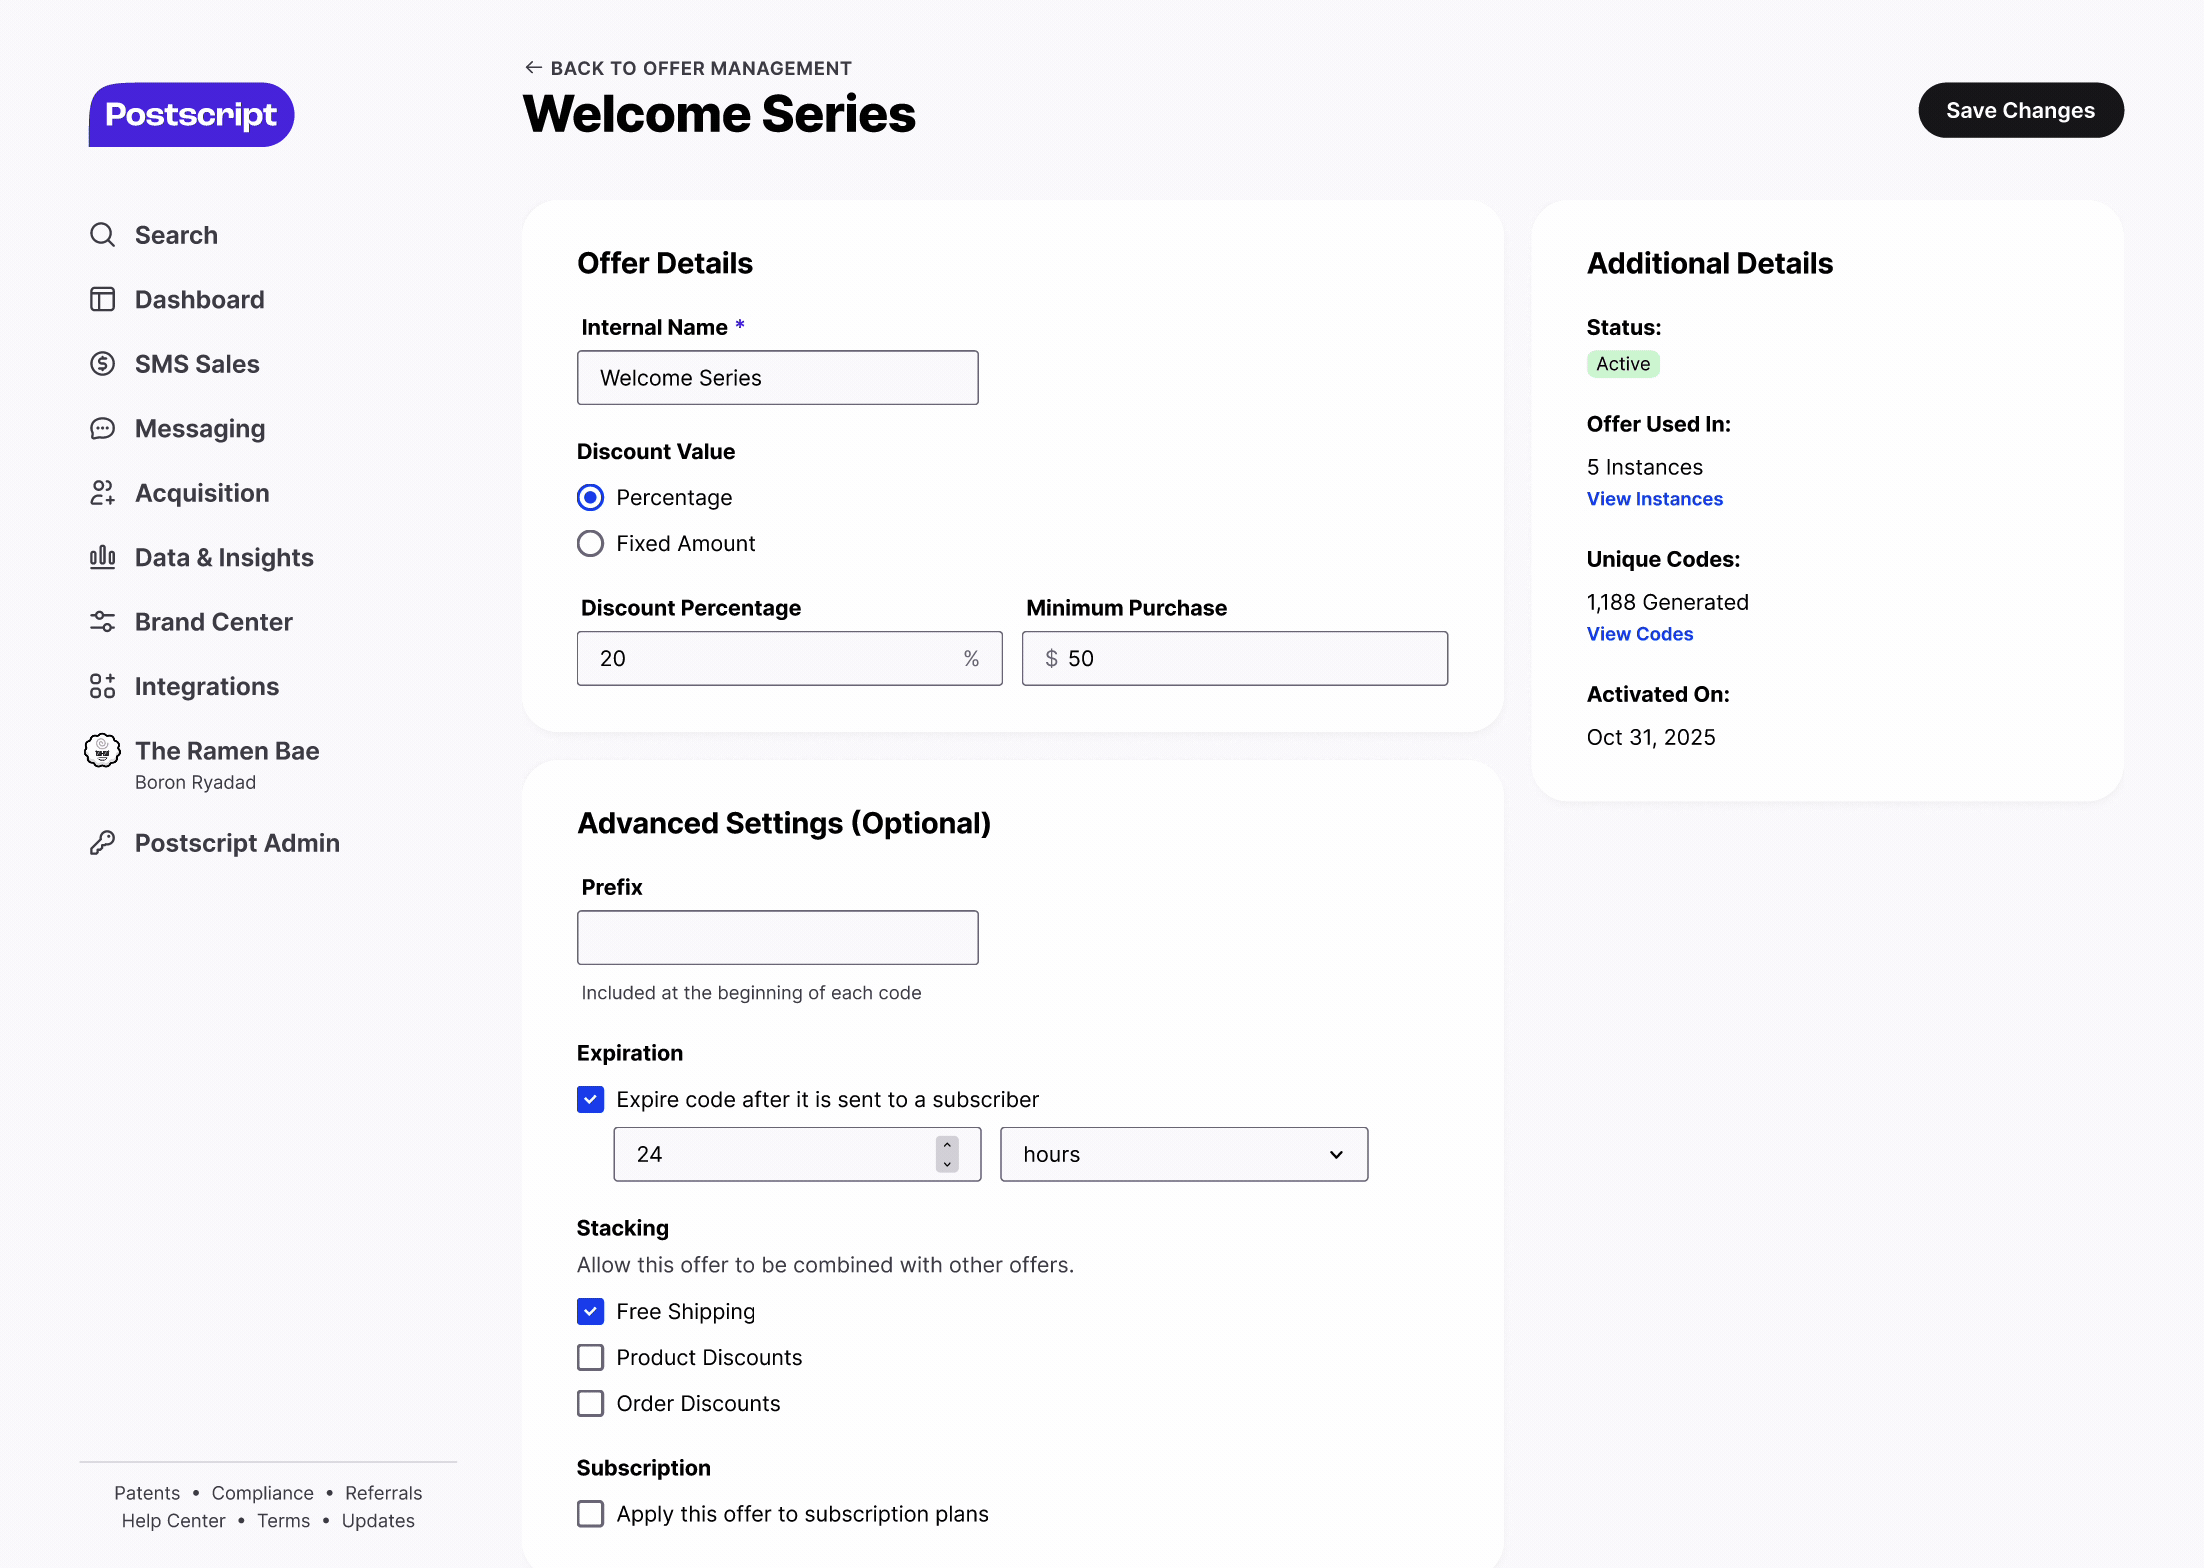The width and height of the screenshot is (2204, 1568).
Task: Click the Brand Center sliders icon
Action: 102,622
